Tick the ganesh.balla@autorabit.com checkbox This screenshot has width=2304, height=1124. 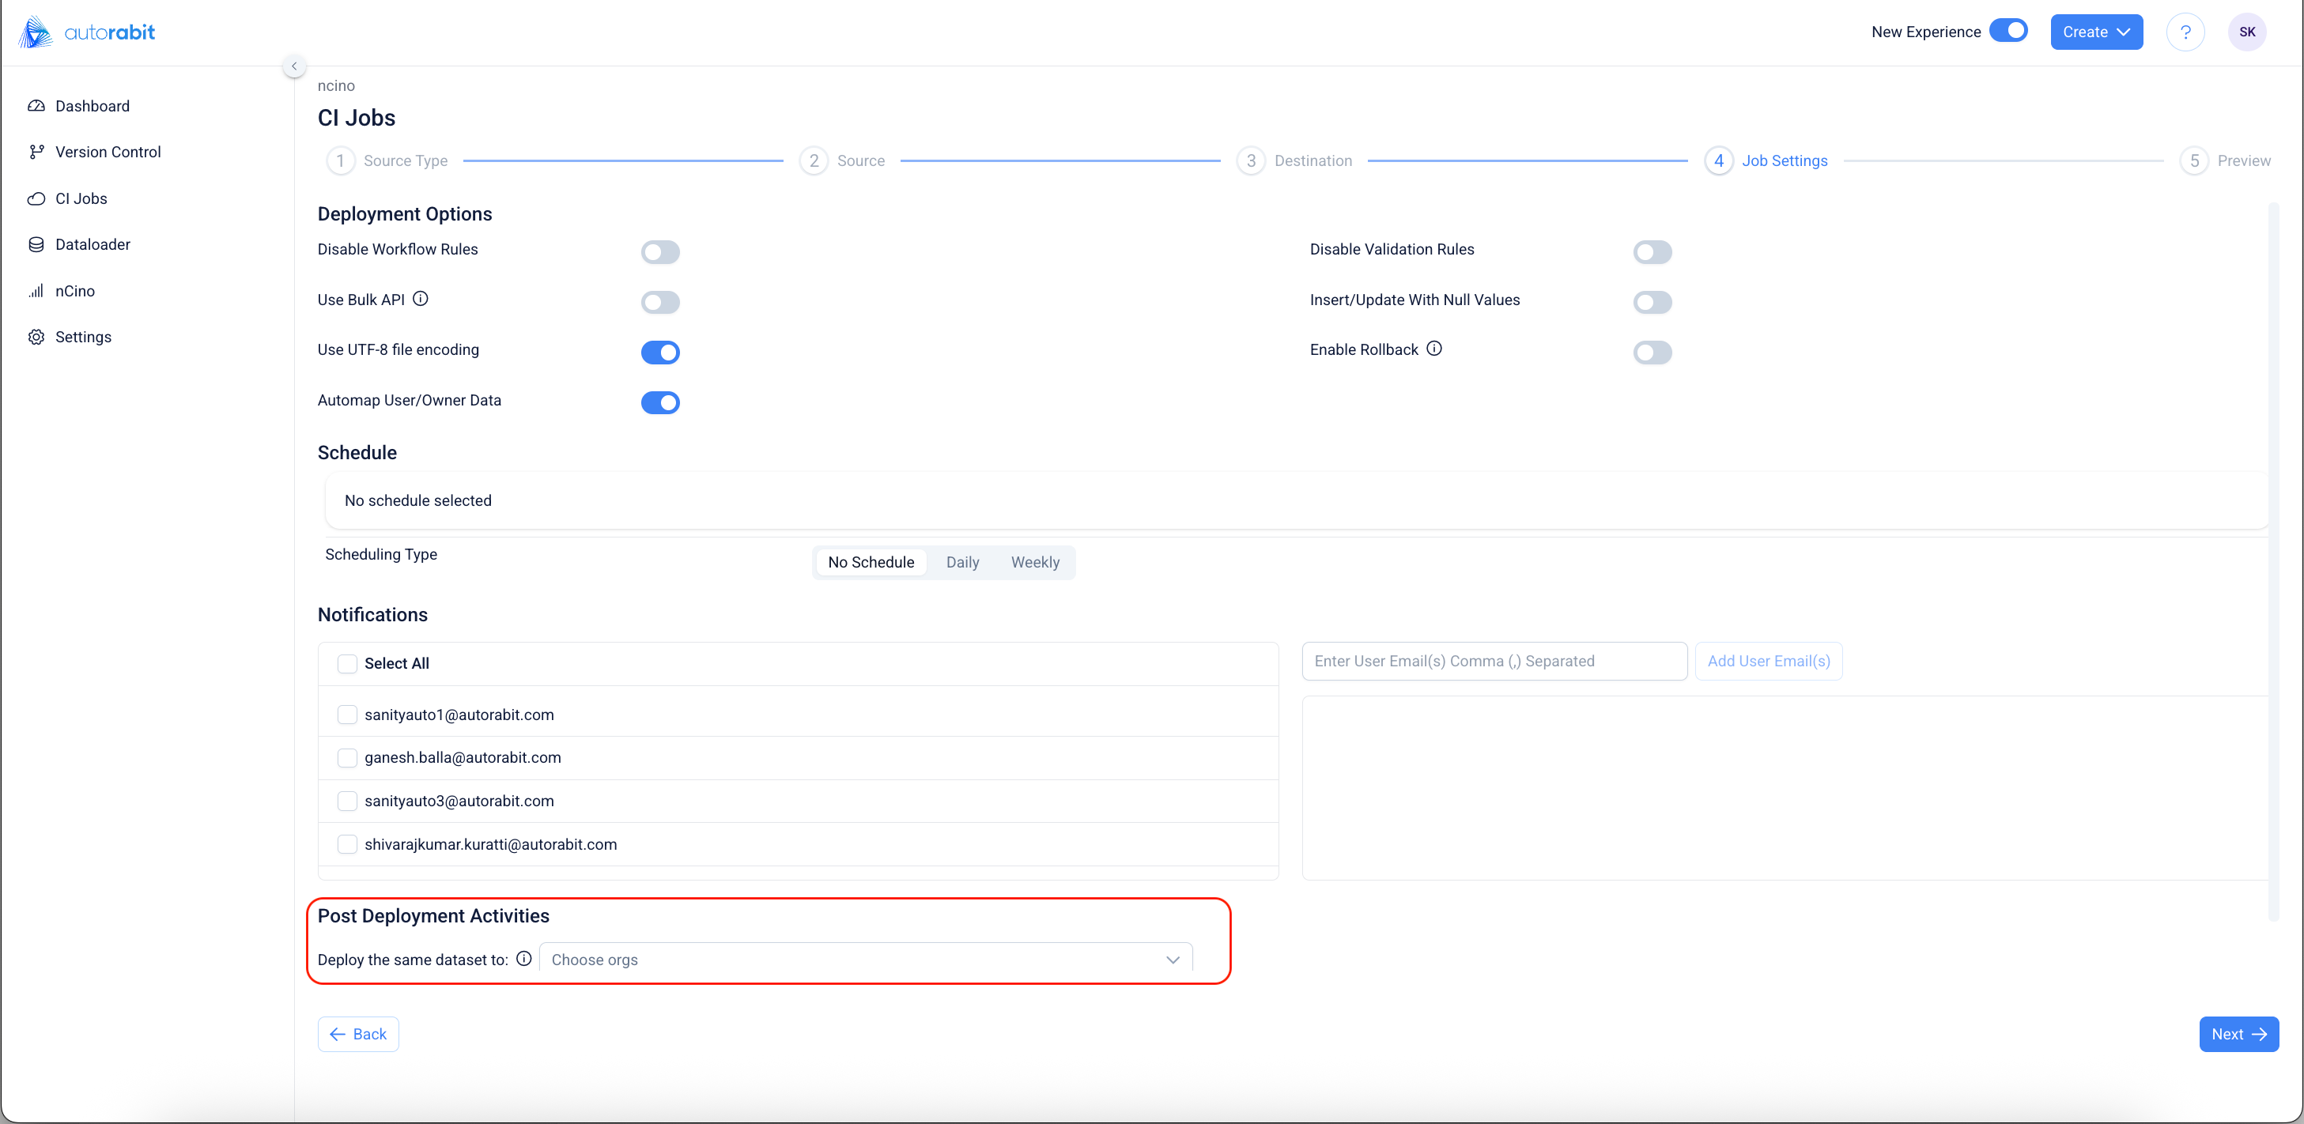coord(347,758)
